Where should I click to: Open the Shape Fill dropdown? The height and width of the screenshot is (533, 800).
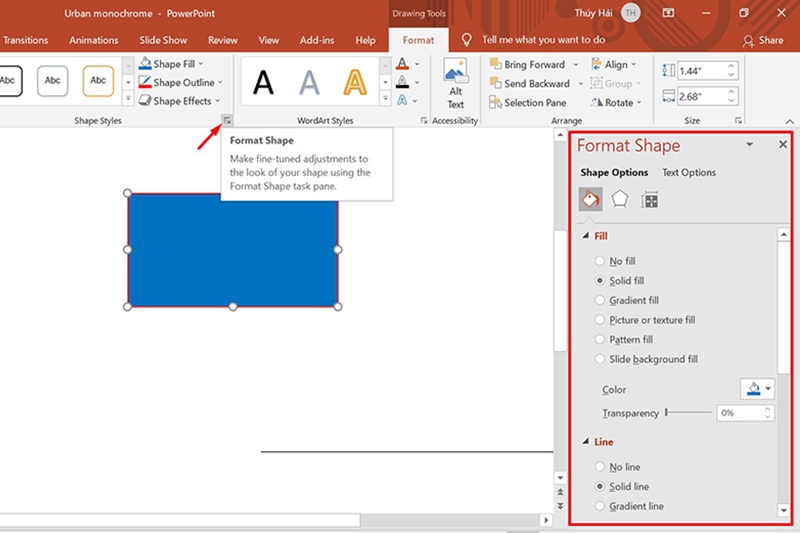[x=176, y=64]
